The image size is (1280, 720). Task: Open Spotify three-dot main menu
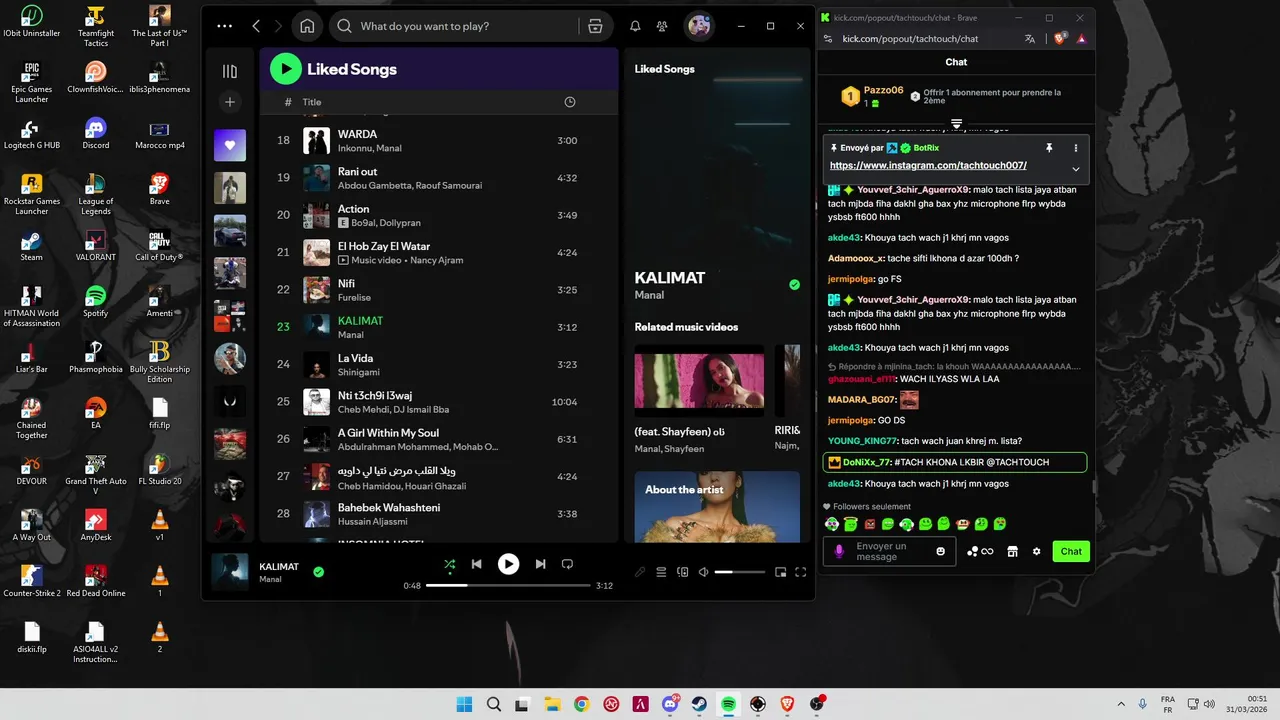click(x=225, y=26)
